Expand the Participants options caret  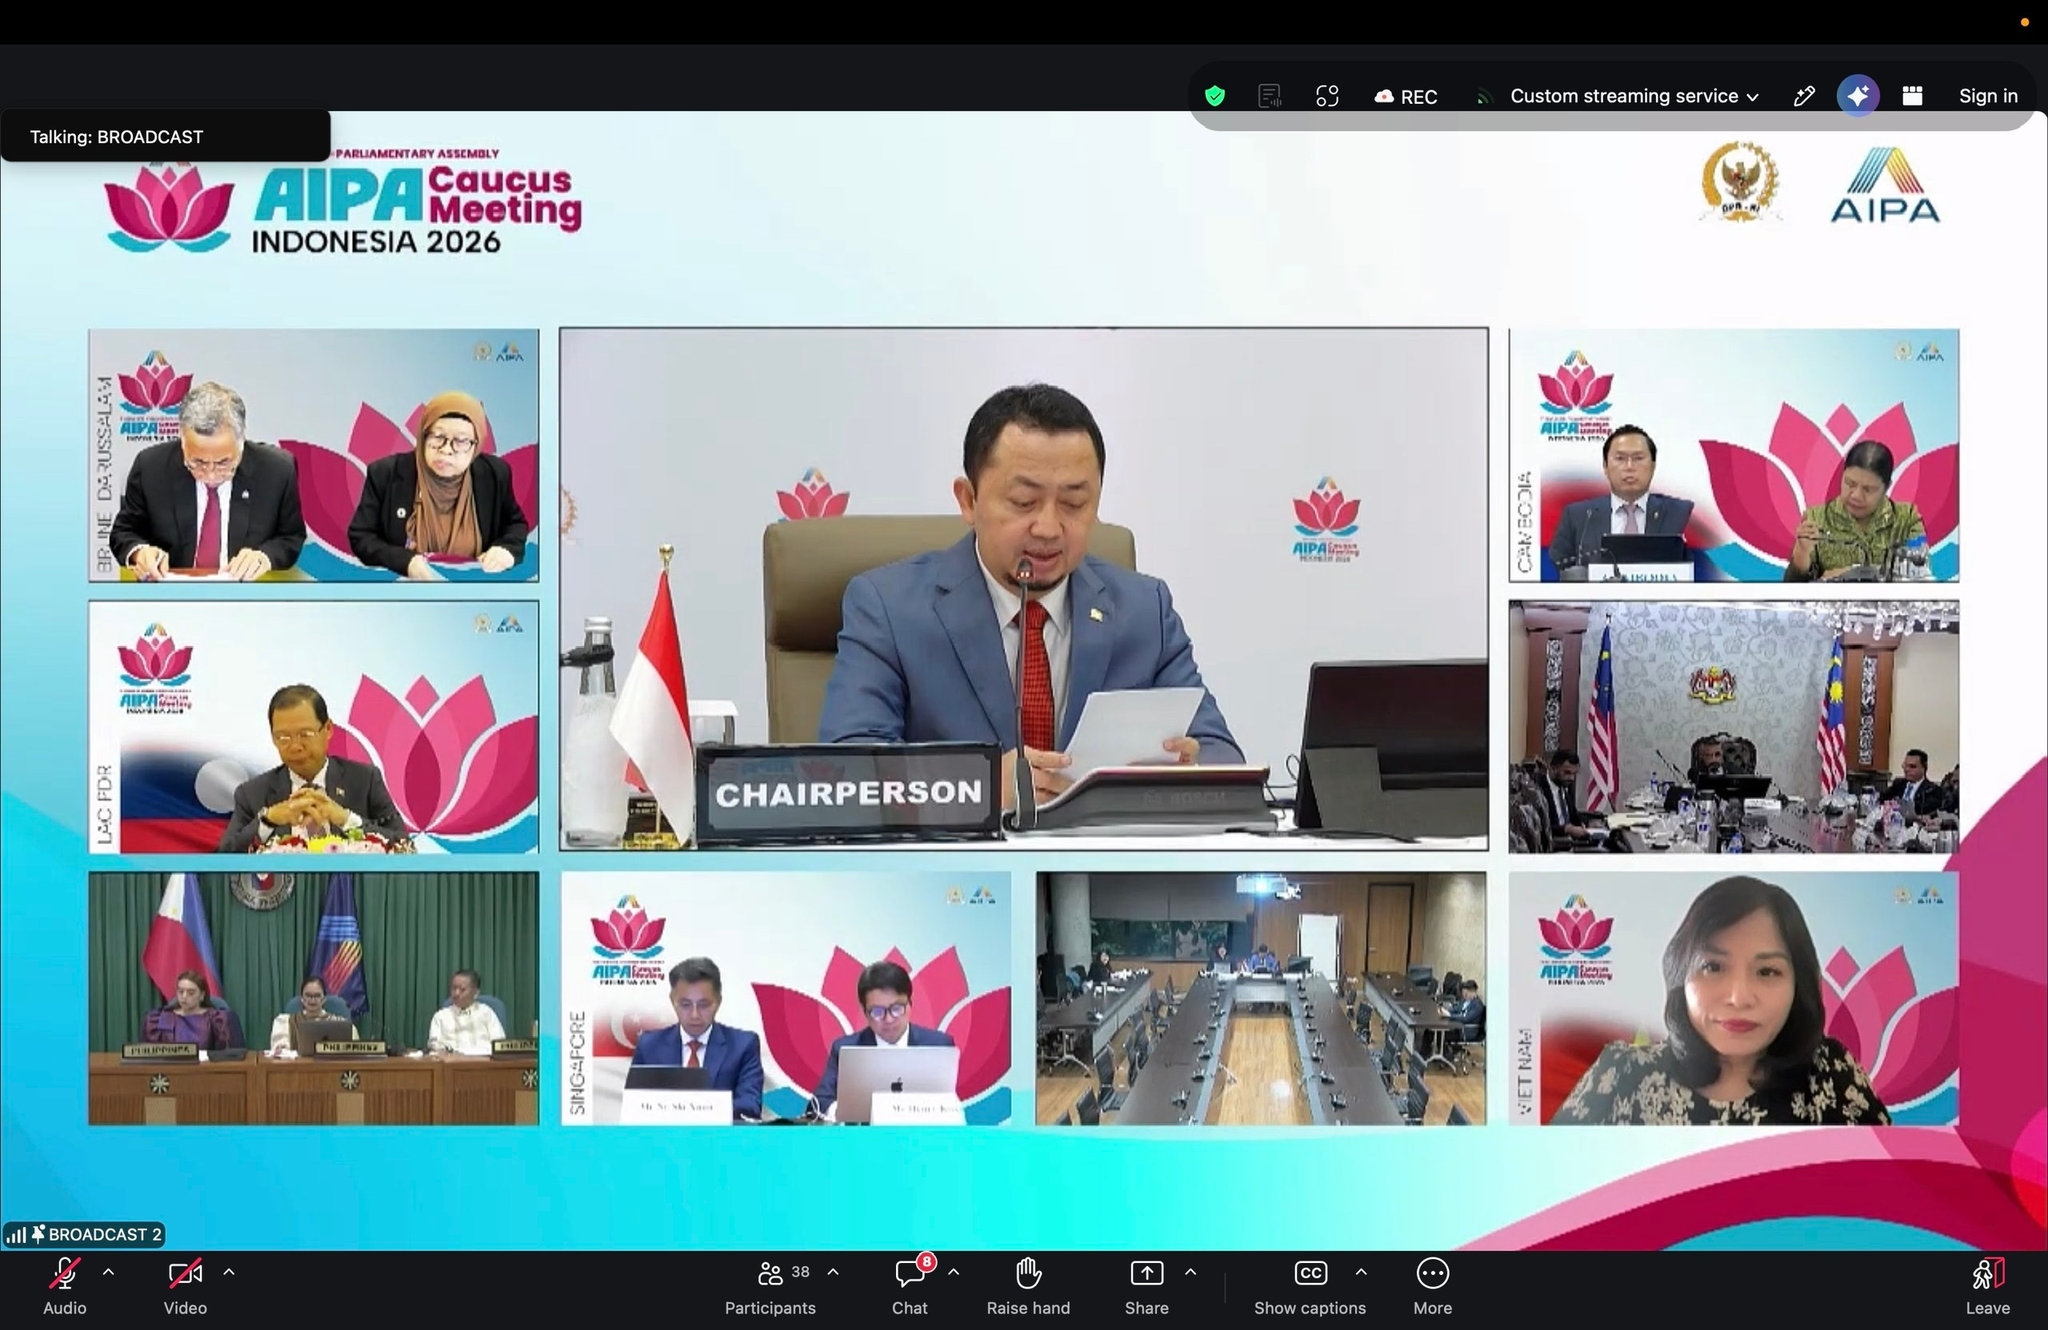833,1273
